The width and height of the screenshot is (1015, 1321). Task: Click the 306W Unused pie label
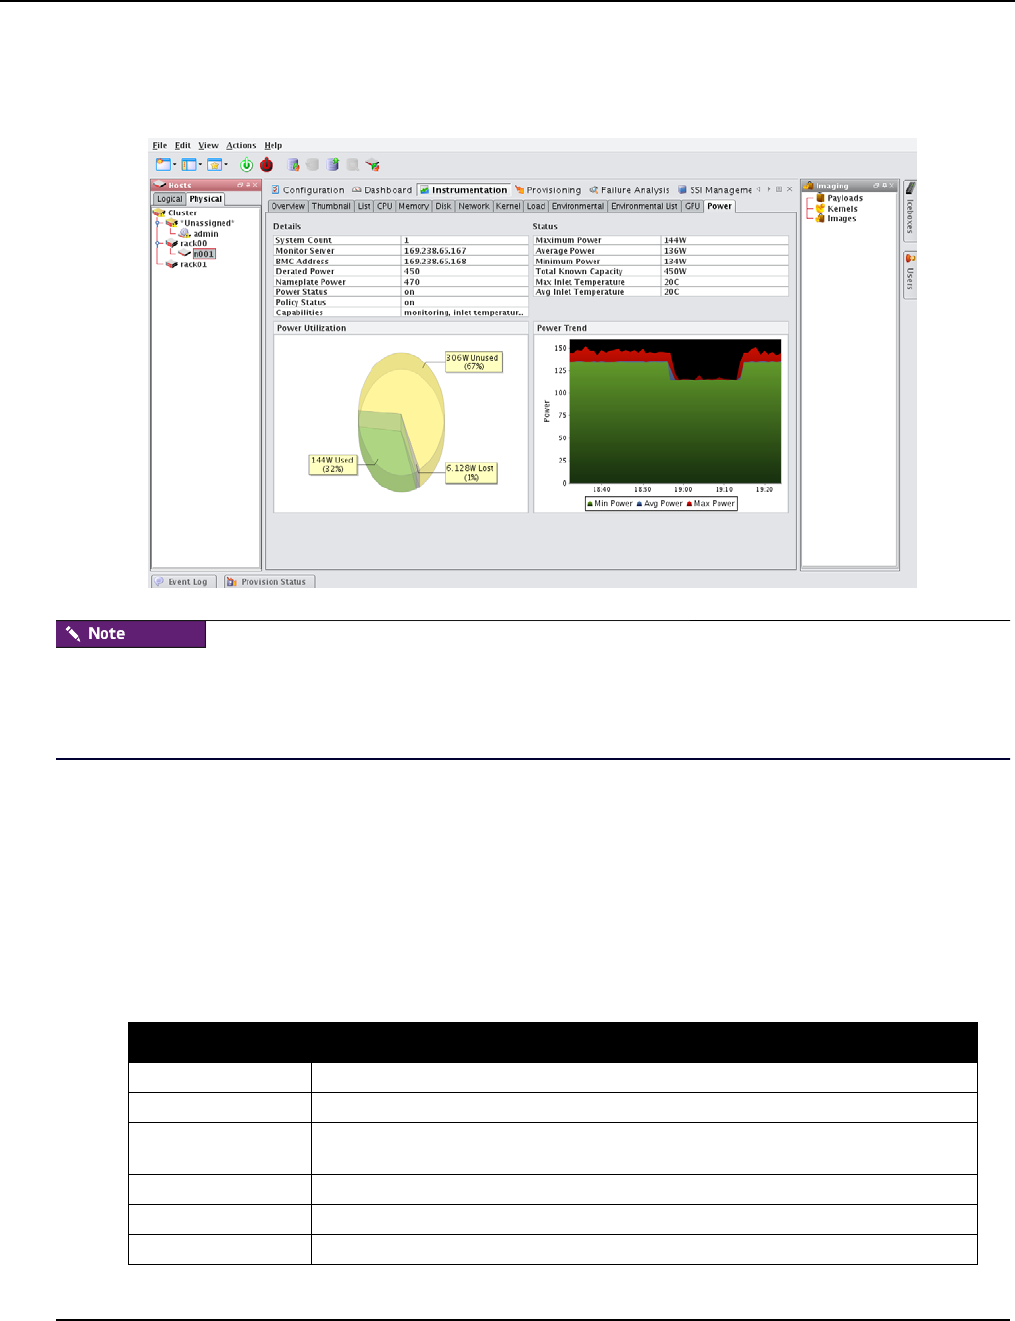(x=473, y=362)
